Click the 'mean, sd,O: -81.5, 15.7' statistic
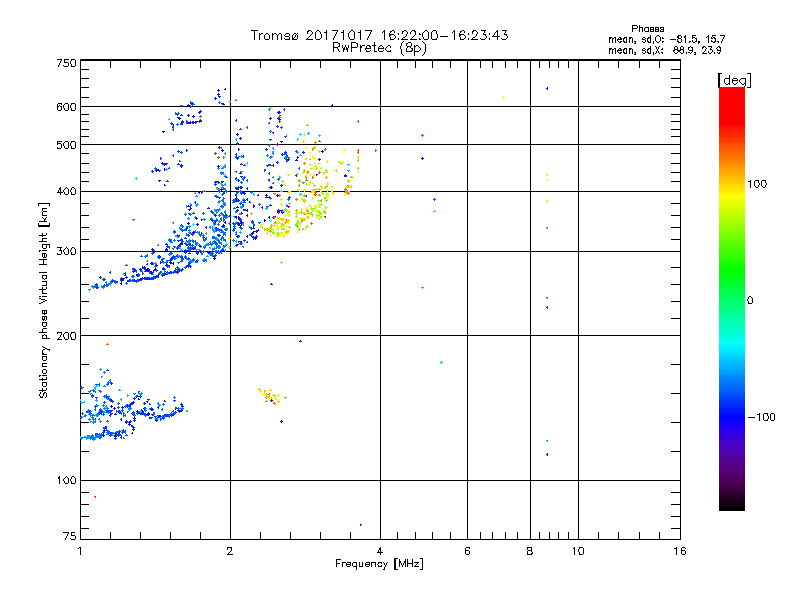The height and width of the screenshot is (600, 800). coord(666,39)
